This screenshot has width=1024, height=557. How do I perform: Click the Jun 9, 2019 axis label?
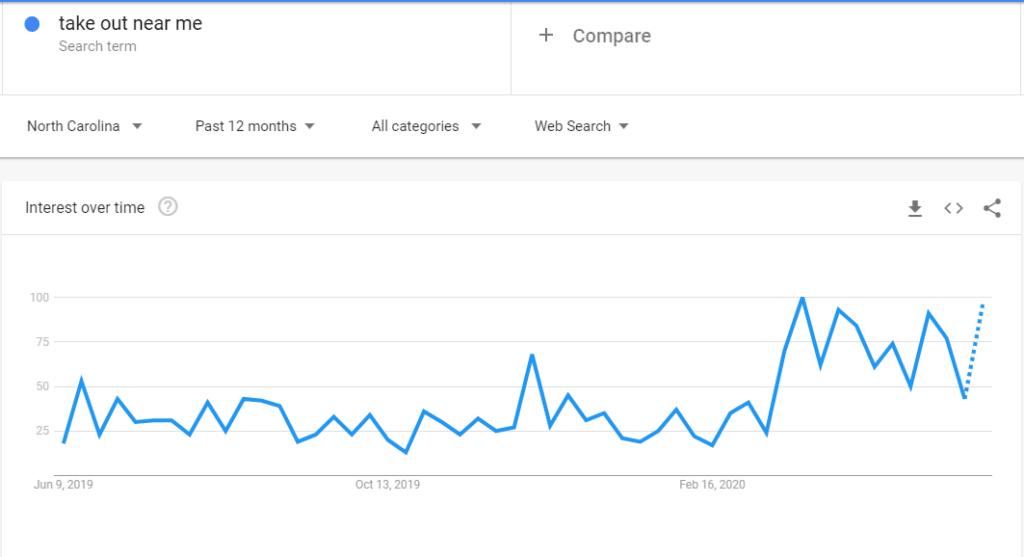(63, 485)
